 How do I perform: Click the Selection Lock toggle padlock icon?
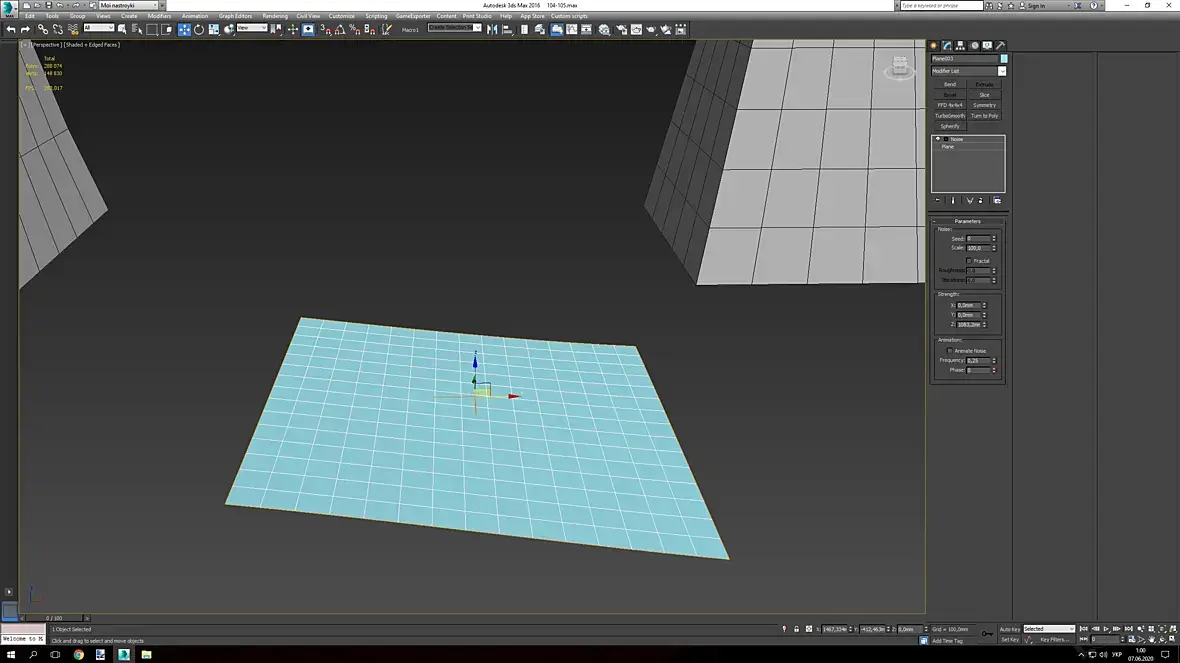click(x=796, y=629)
